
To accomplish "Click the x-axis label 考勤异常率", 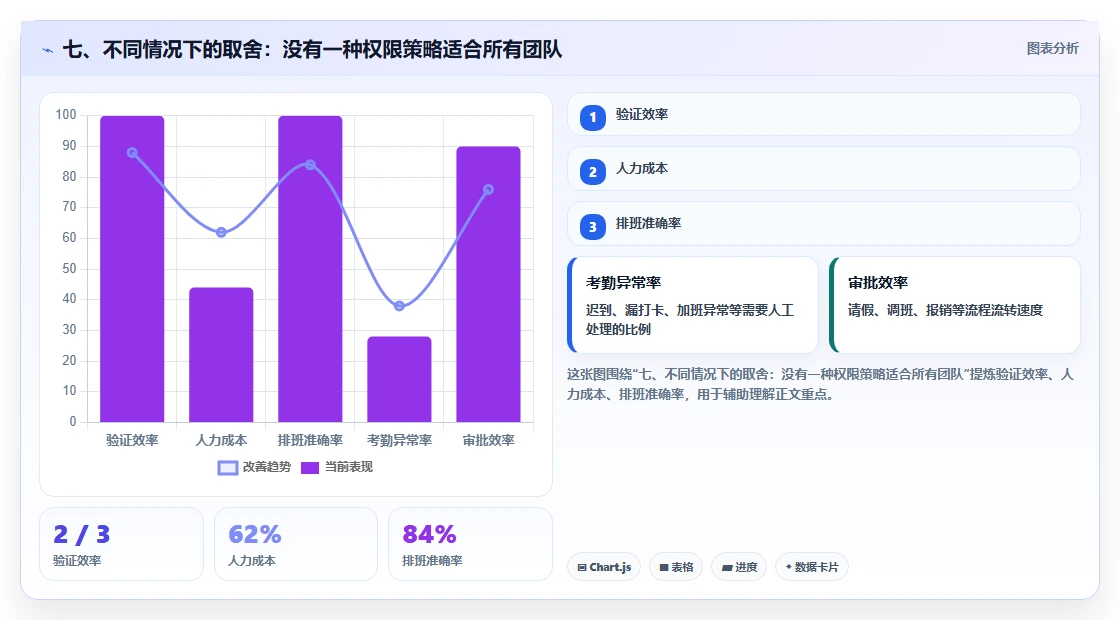I will click(399, 440).
